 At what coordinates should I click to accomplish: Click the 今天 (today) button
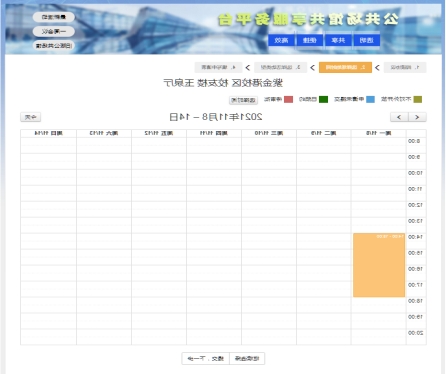31,117
